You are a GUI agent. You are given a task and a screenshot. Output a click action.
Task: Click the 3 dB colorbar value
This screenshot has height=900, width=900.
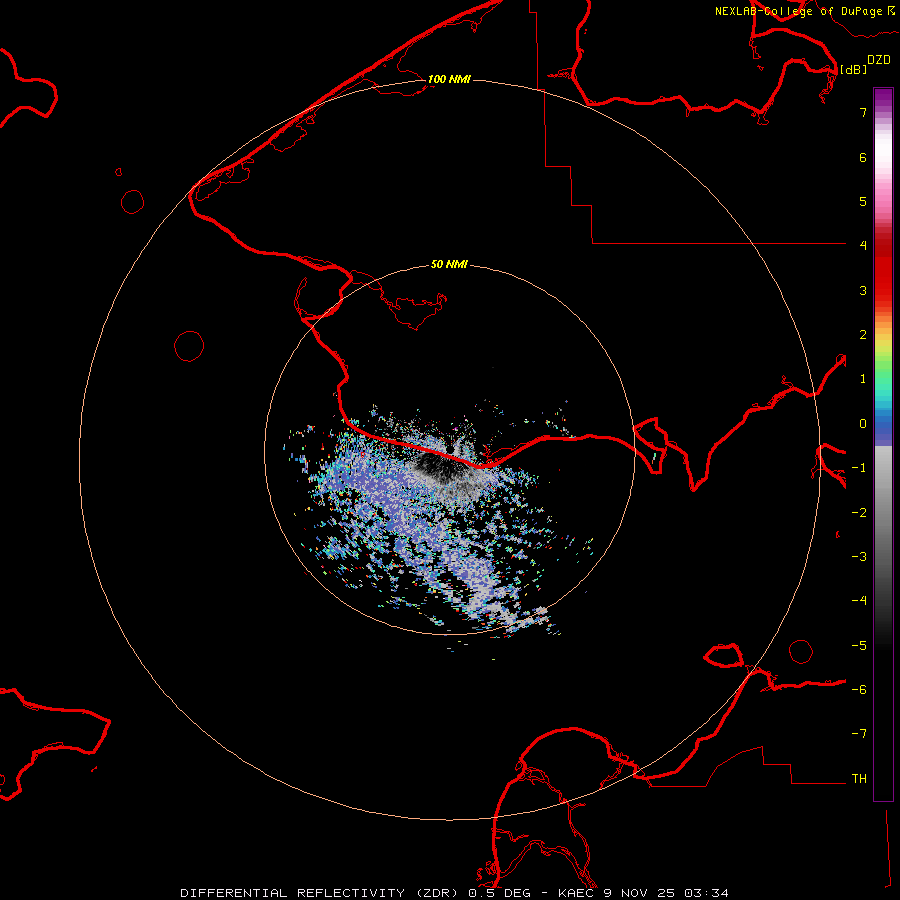[863, 290]
